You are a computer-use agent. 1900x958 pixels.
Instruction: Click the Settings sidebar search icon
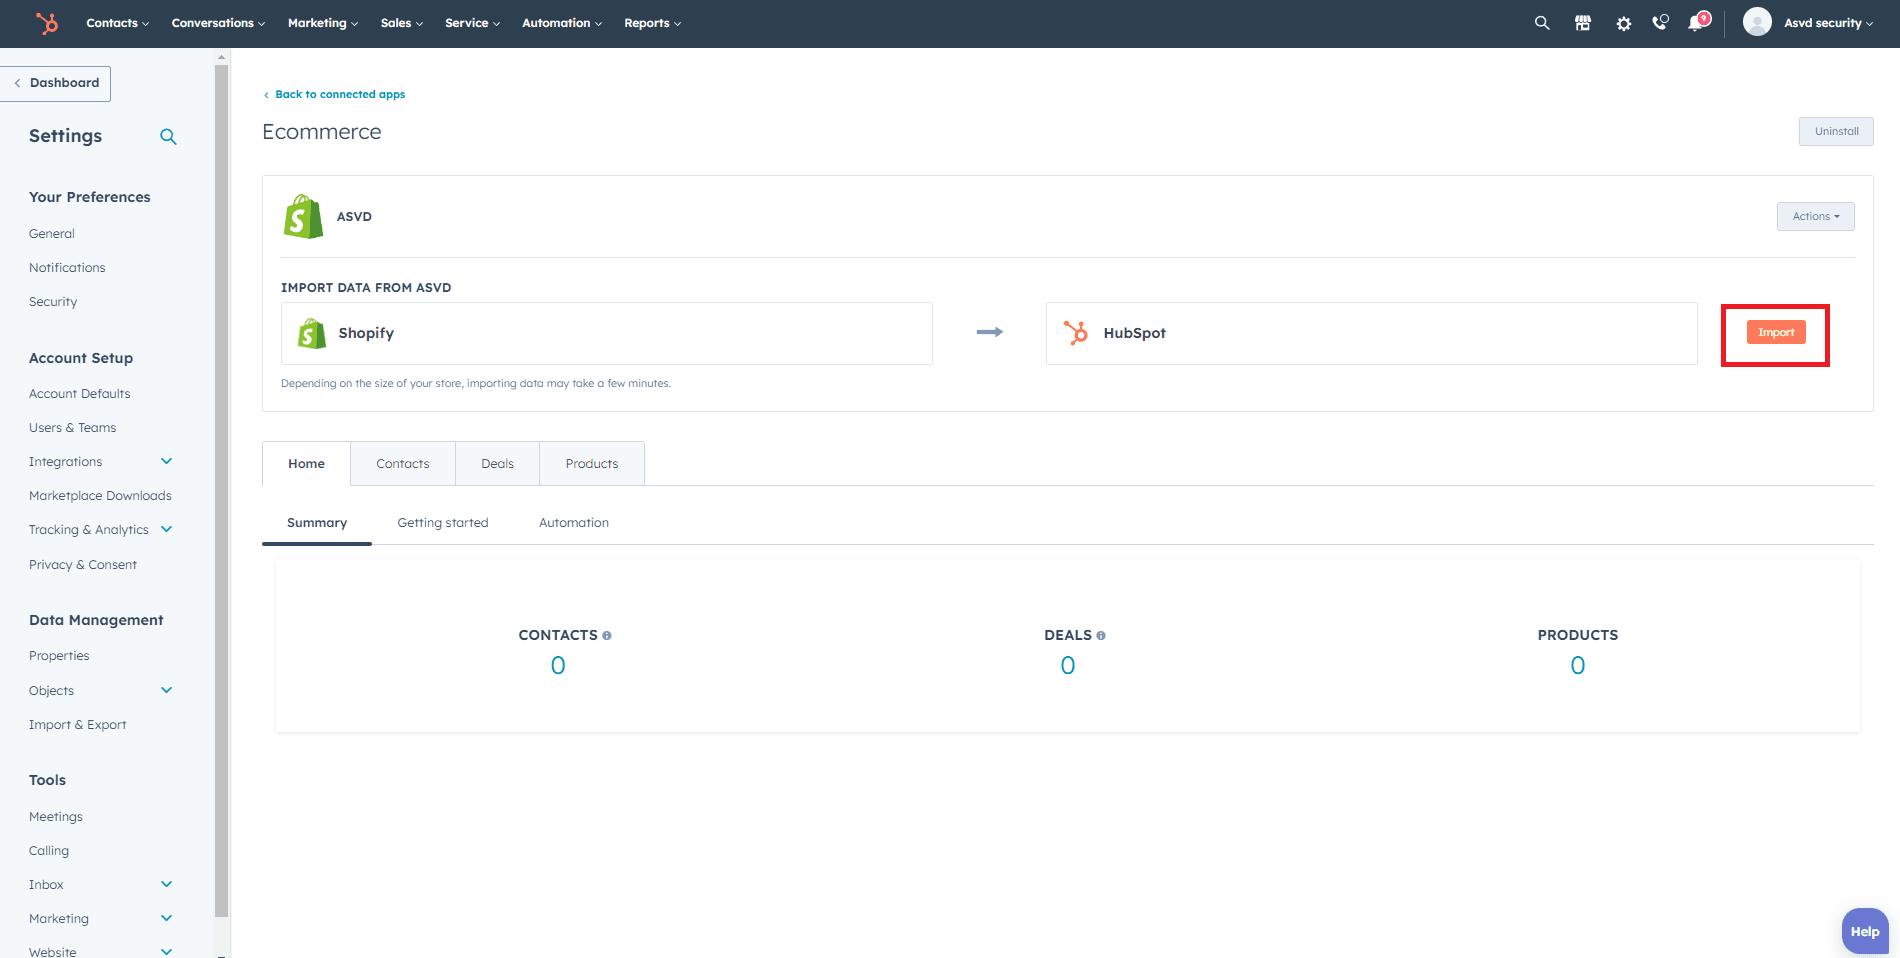[168, 137]
